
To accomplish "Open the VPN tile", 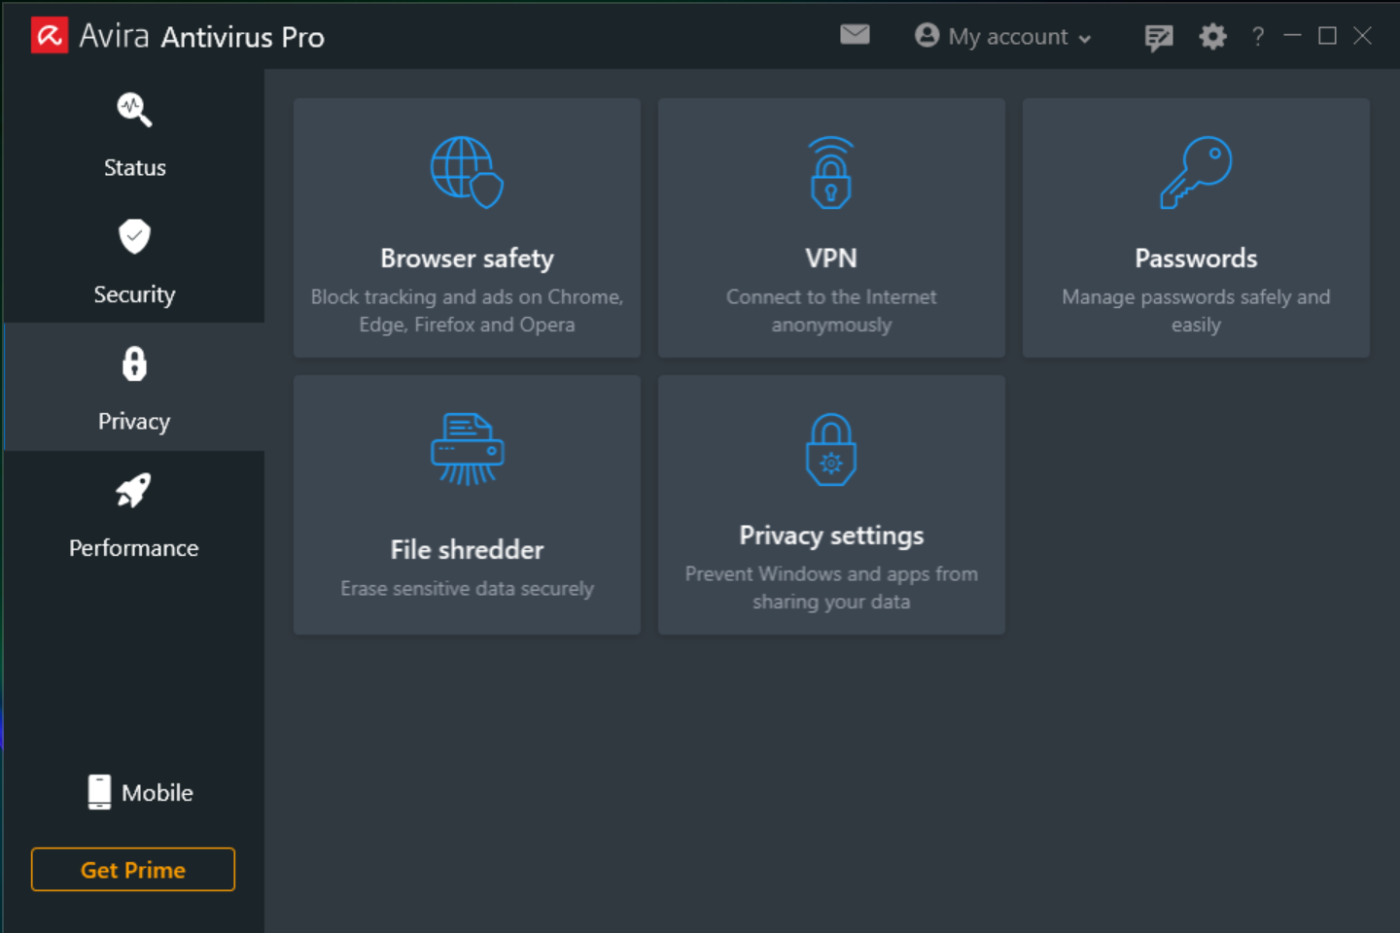I will 831,228.
